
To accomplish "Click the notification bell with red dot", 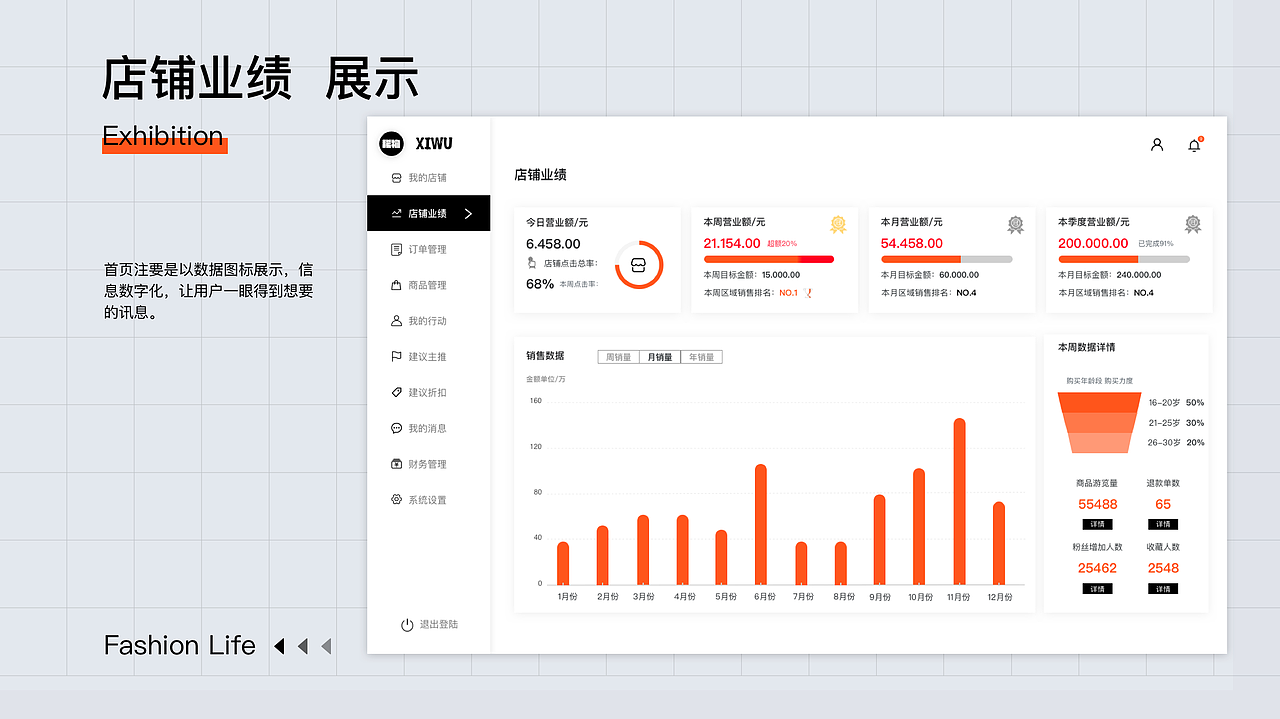I will pos(1194,144).
